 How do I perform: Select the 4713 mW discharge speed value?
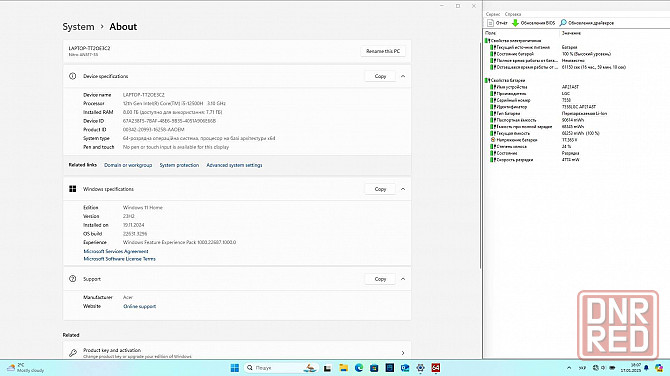(570, 160)
